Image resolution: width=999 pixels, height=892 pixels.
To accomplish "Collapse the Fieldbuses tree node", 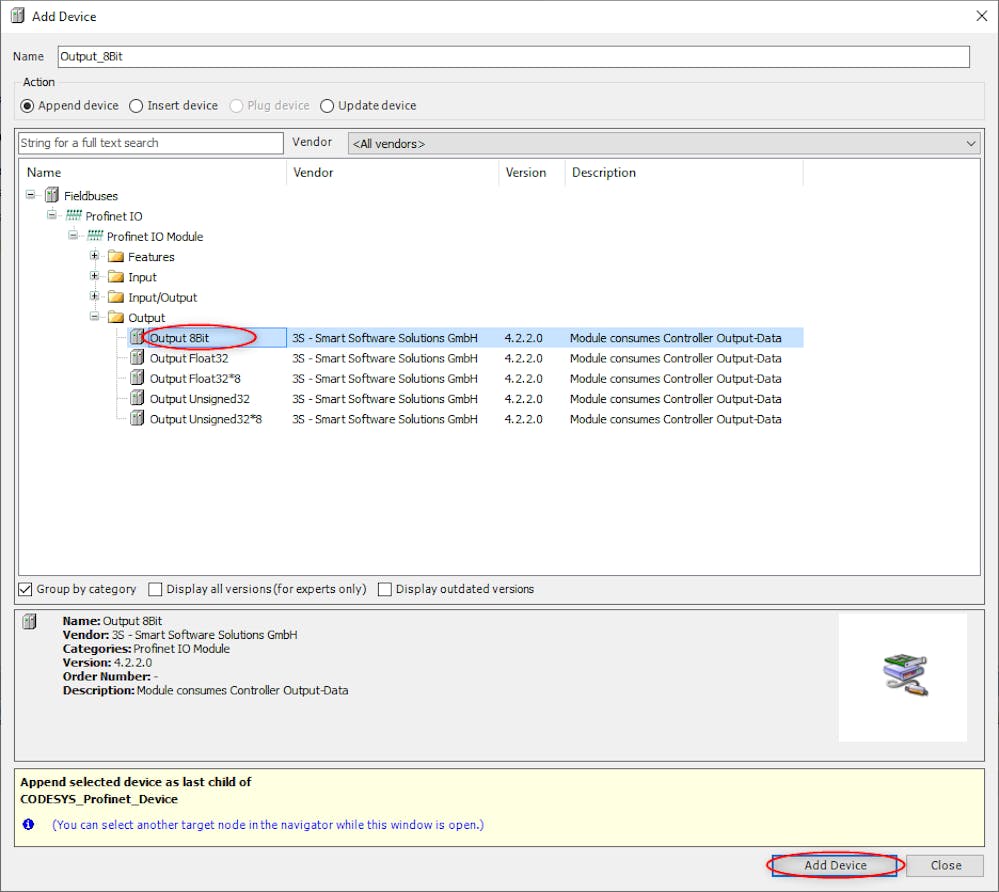I will (31, 194).
